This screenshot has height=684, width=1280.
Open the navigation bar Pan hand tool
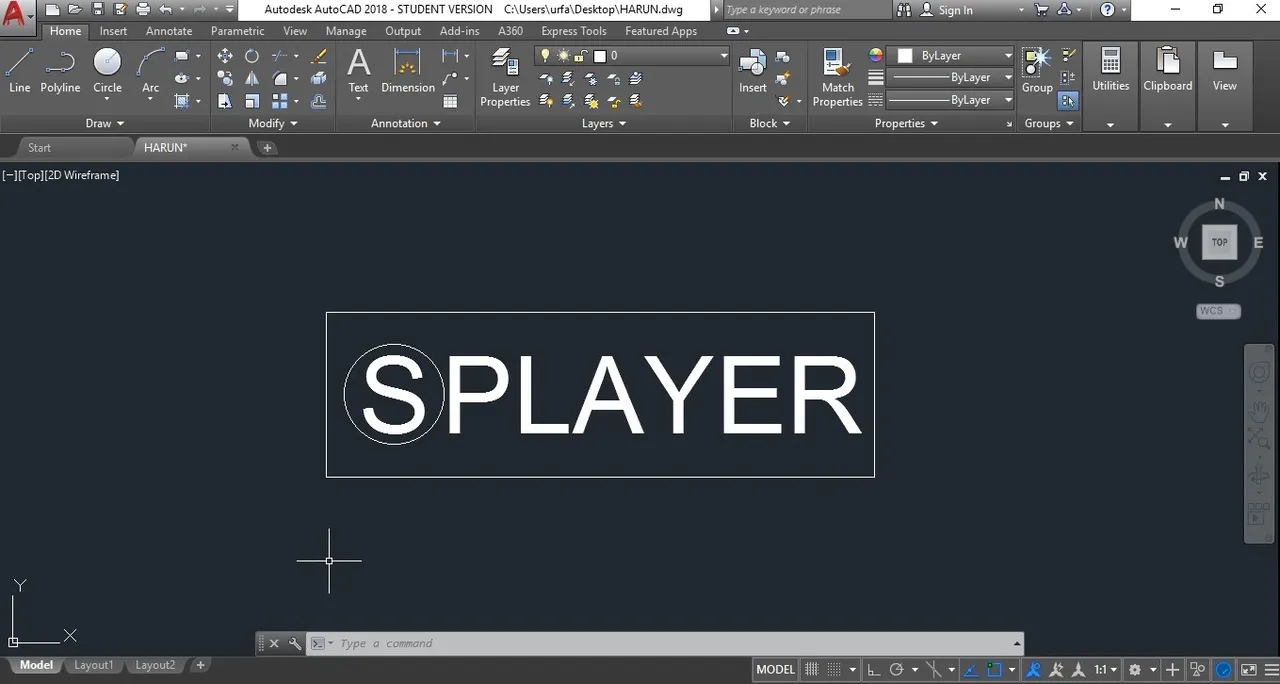click(1259, 411)
